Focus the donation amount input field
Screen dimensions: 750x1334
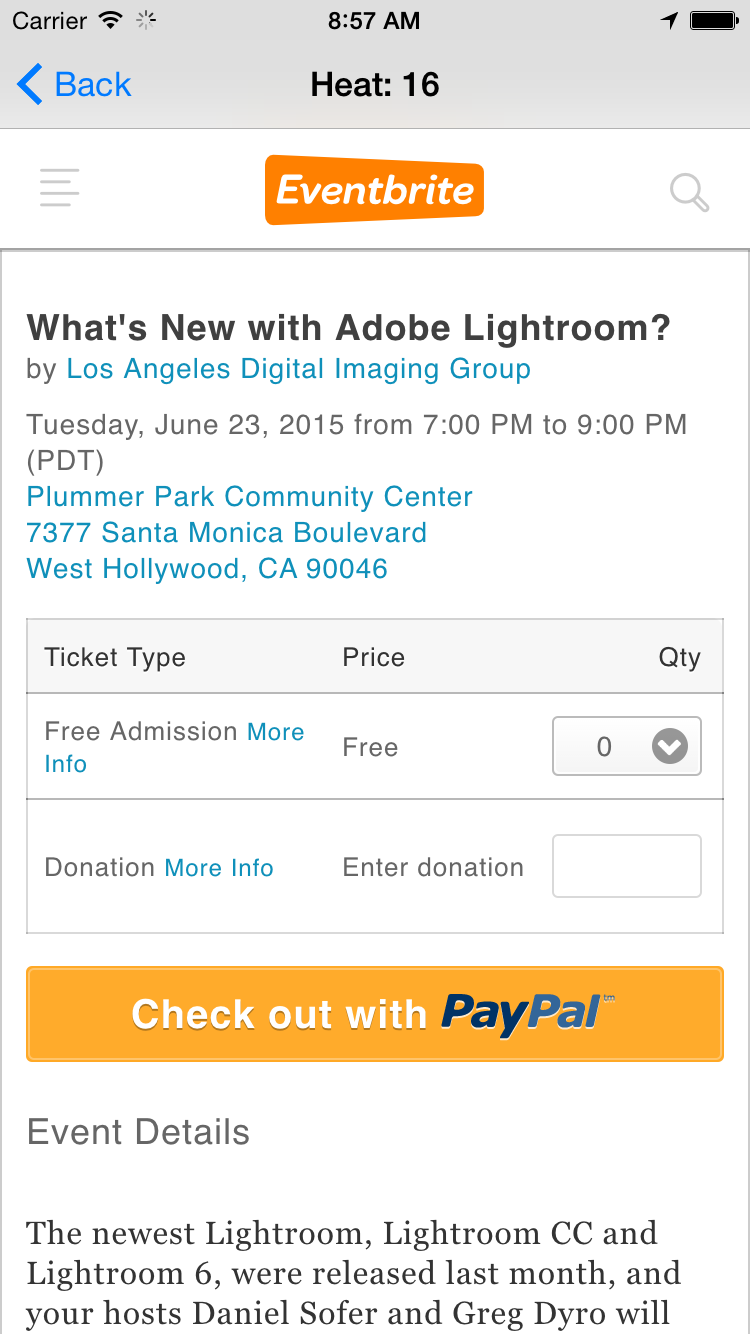[627, 866]
